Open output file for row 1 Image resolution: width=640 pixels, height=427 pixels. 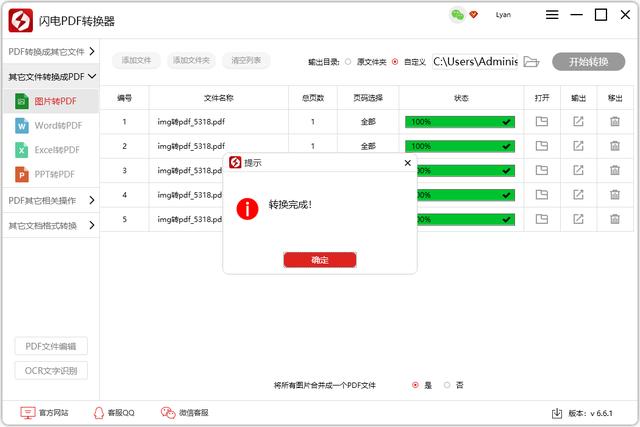coord(542,121)
